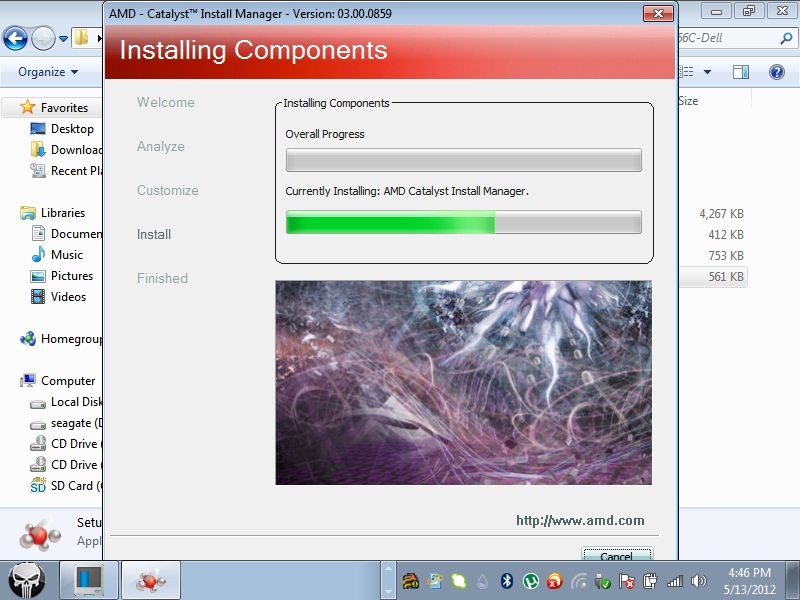The image size is (800, 600).
Task: Close the AMD Catalyst Install Manager window
Action: pos(658,13)
